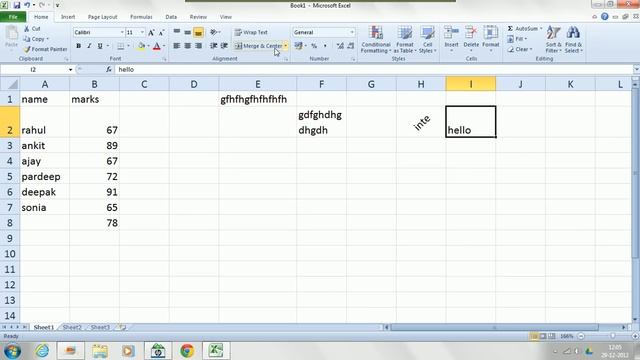This screenshot has width=640, height=360.
Task: Toggle Underline formatting
Action: pyautogui.click(x=100, y=46)
